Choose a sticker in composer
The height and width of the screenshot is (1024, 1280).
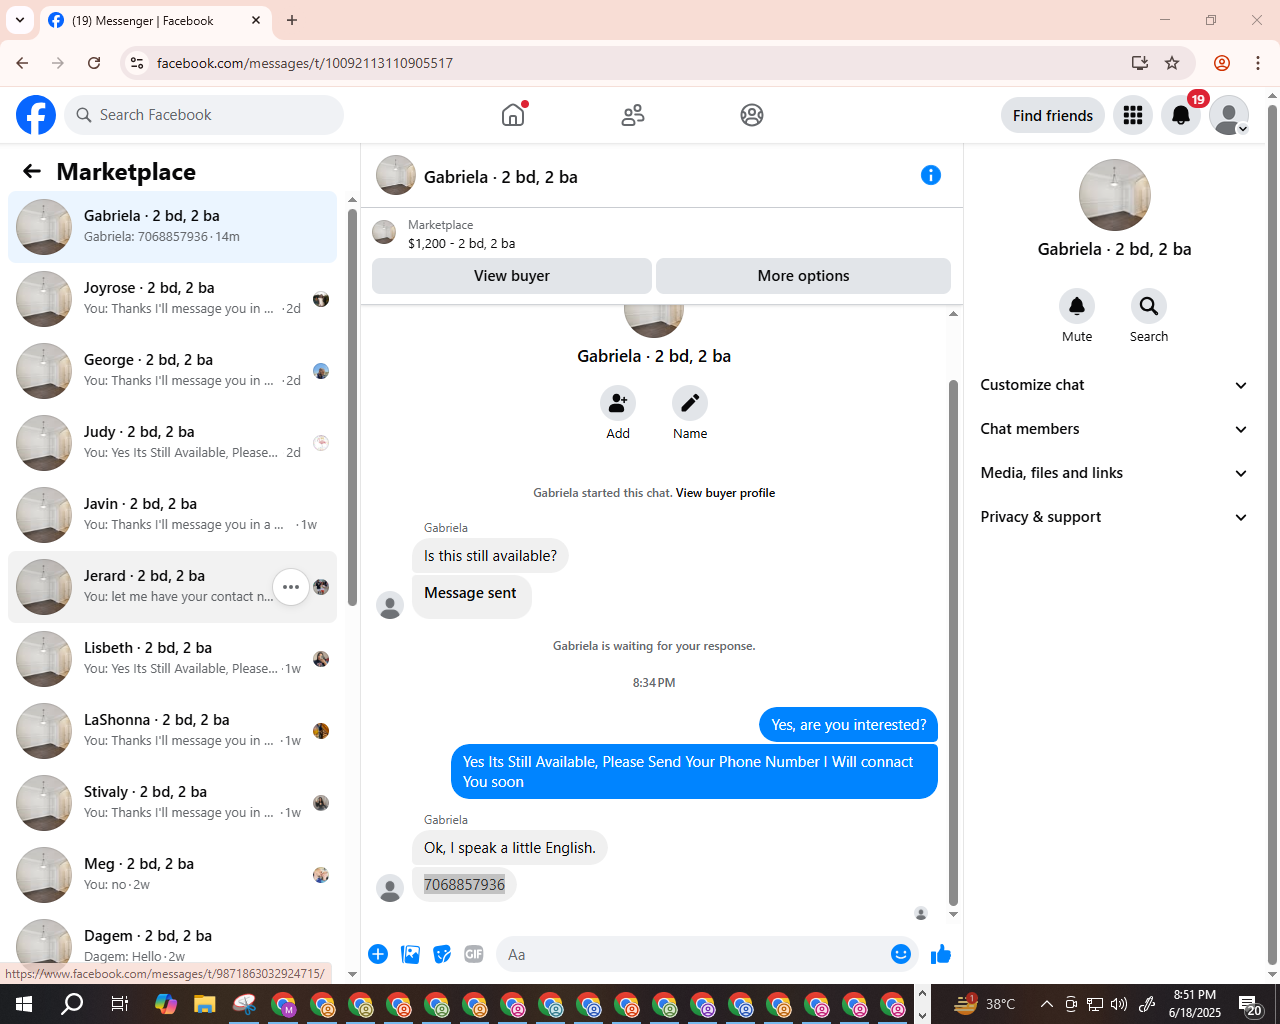coord(442,954)
